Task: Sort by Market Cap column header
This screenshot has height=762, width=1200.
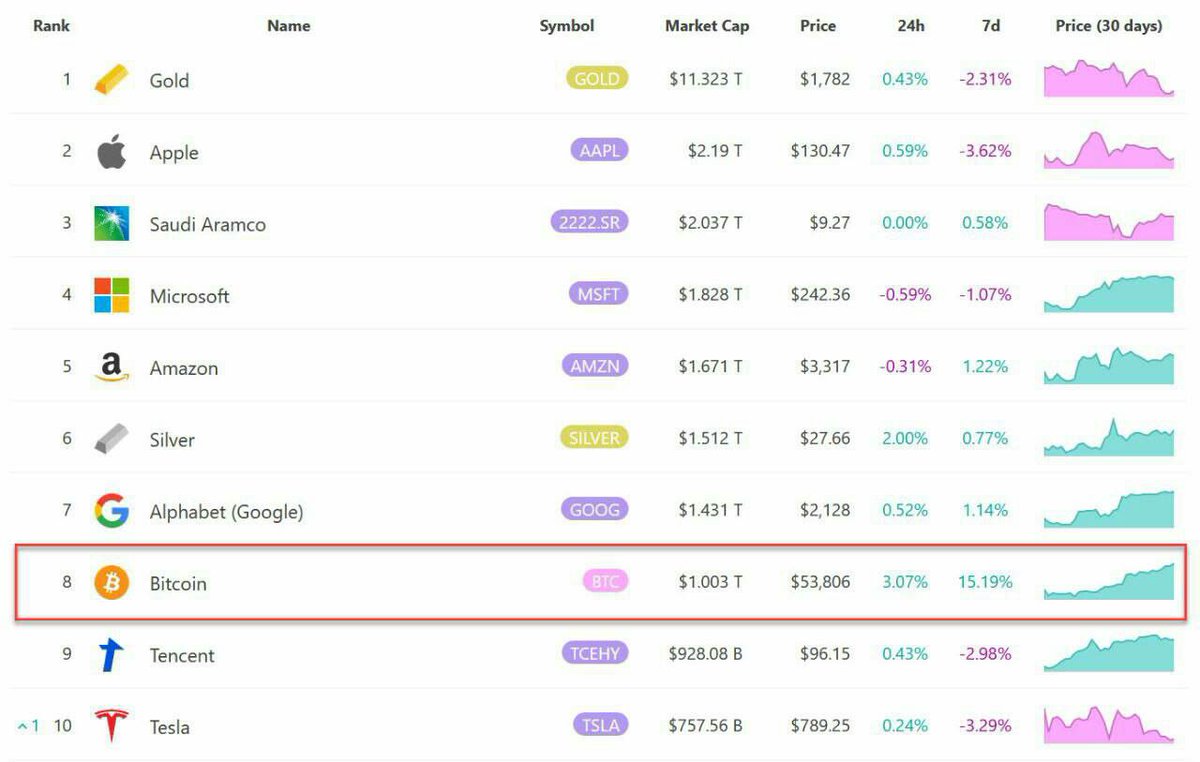Action: tap(707, 26)
